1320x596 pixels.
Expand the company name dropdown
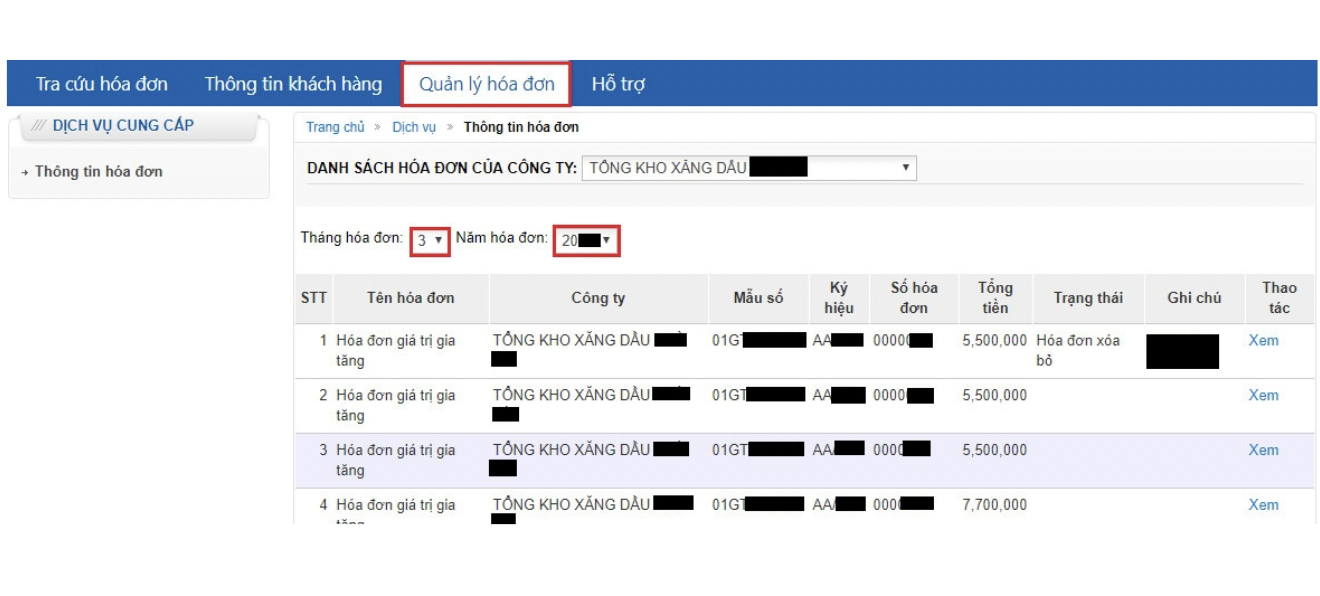click(748, 168)
